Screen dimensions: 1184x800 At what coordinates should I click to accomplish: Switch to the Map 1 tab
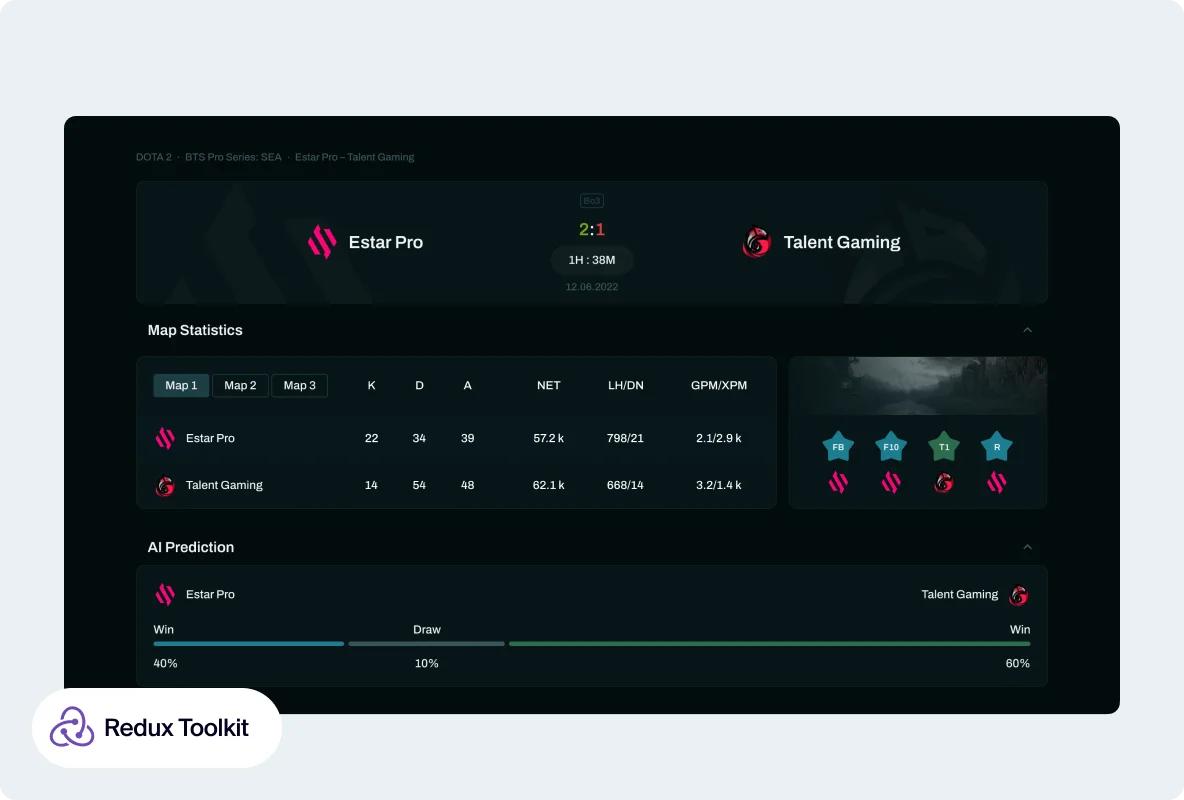(x=181, y=385)
